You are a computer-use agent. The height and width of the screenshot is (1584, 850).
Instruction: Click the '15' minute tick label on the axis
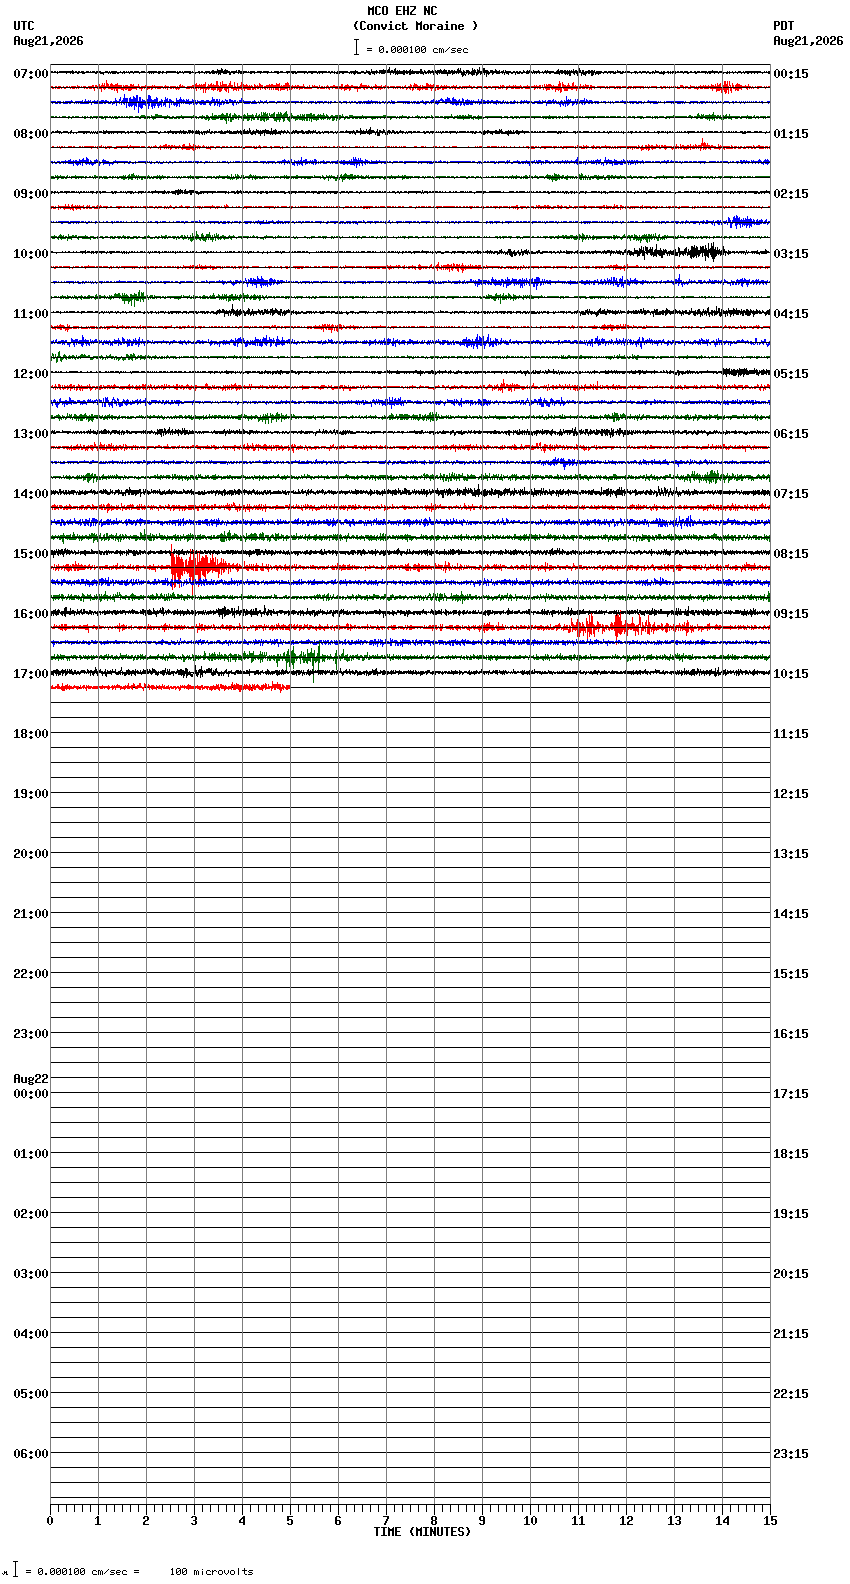(770, 1521)
